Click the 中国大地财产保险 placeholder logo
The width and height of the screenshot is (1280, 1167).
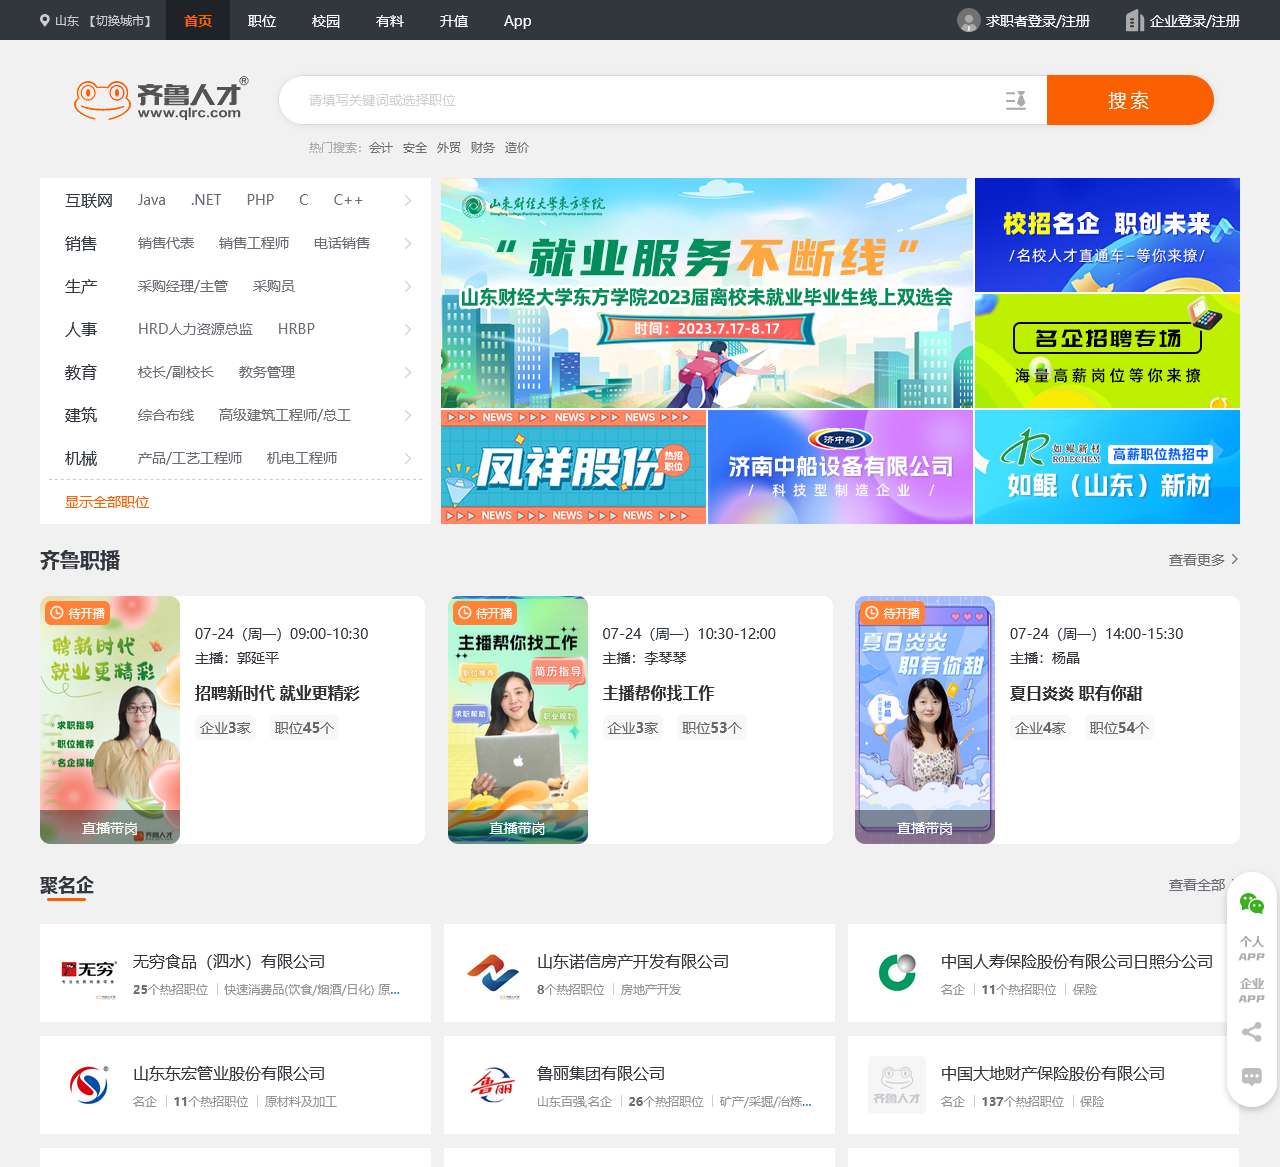pyautogui.click(x=897, y=1085)
